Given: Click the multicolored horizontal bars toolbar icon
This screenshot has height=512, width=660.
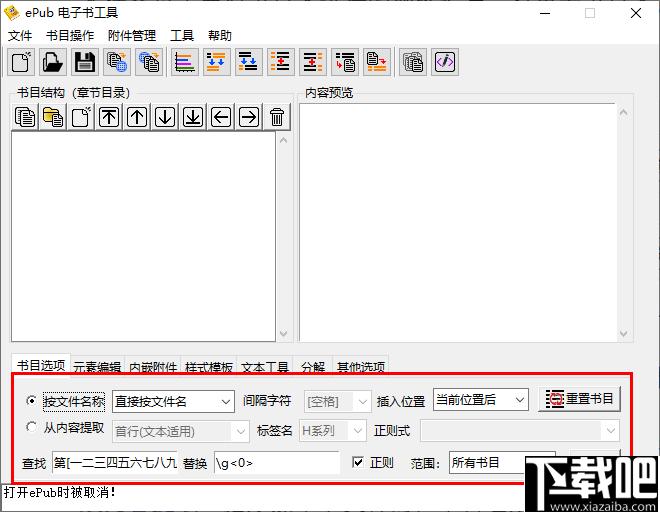Looking at the screenshot, I should [x=184, y=62].
